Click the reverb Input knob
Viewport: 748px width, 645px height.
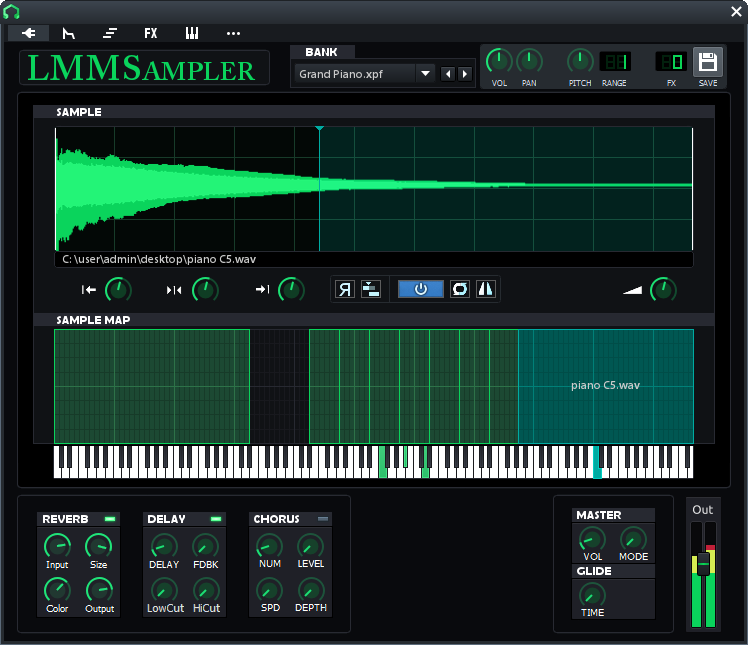click(57, 546)
